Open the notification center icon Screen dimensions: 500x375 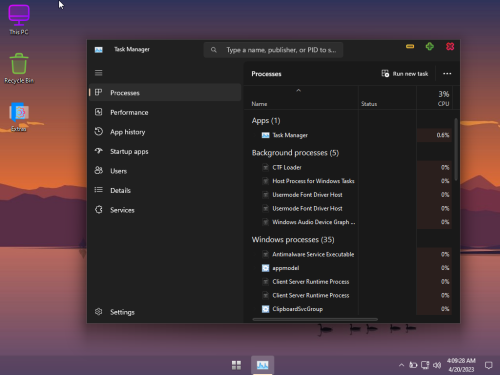[x=488, y=365]
